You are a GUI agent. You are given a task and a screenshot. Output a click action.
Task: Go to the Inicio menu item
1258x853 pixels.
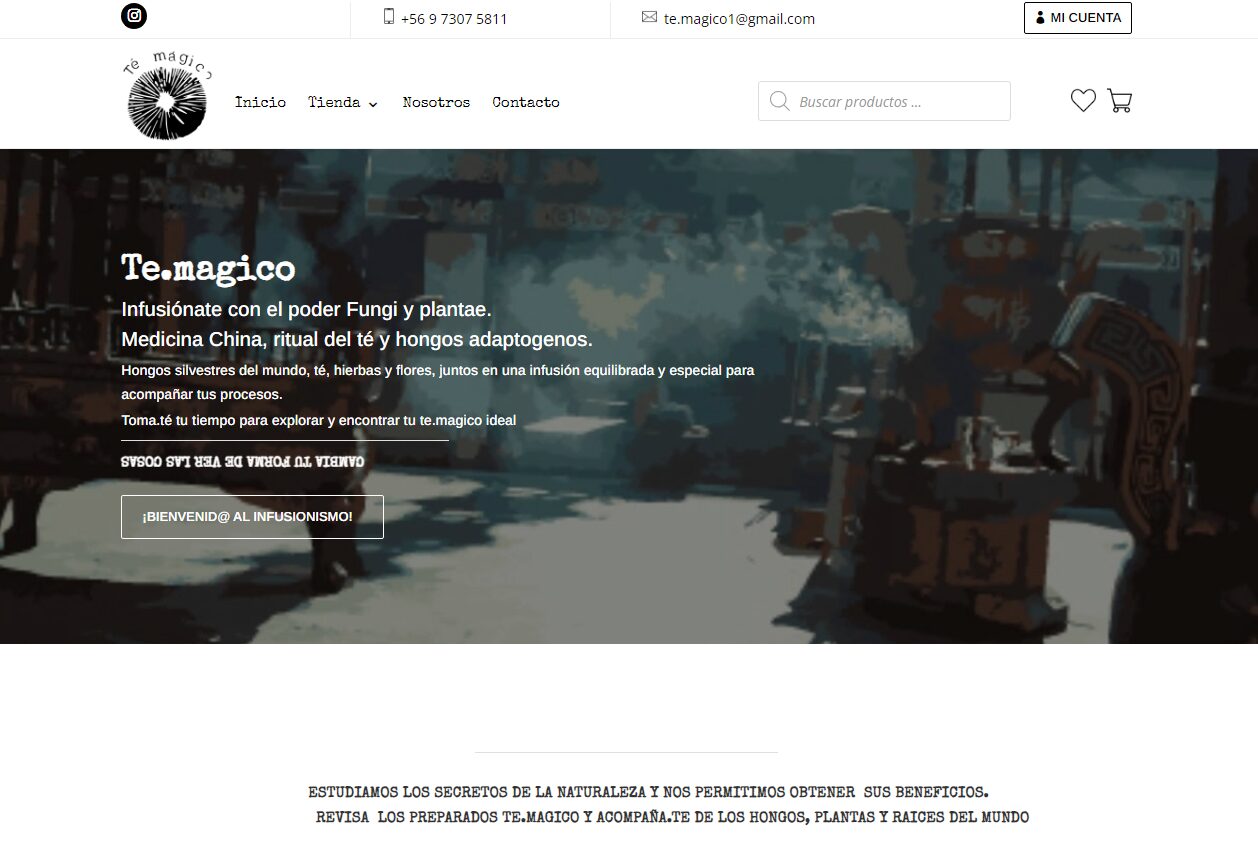260,102
